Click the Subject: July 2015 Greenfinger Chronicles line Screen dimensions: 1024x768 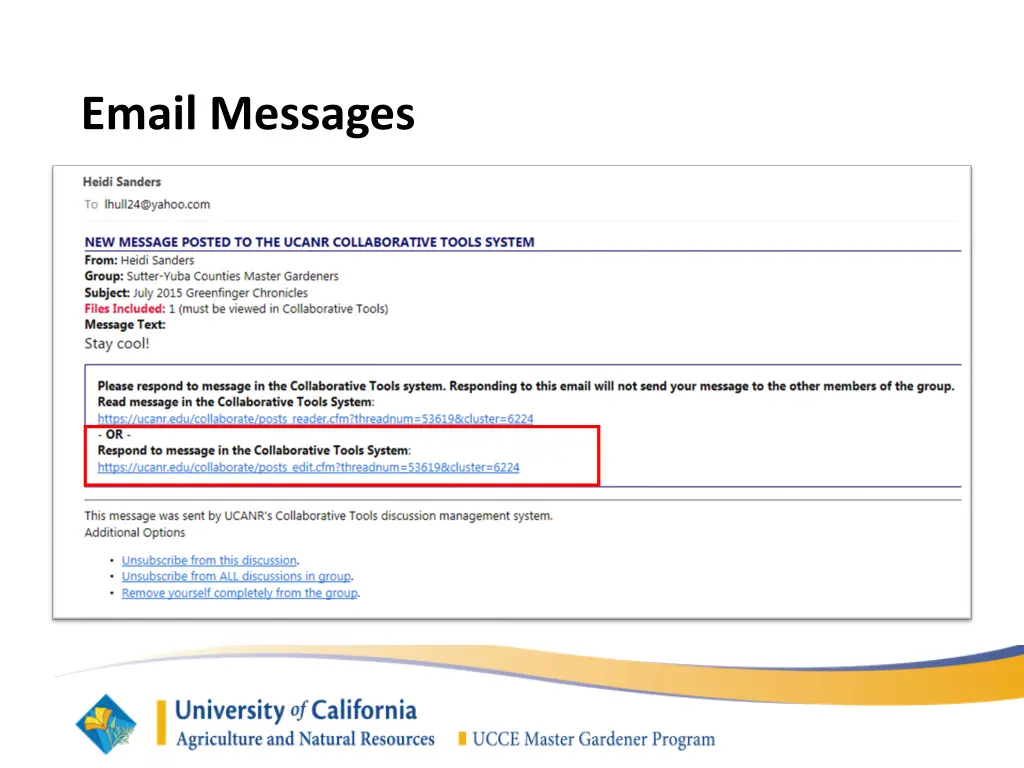click(196, 293)
